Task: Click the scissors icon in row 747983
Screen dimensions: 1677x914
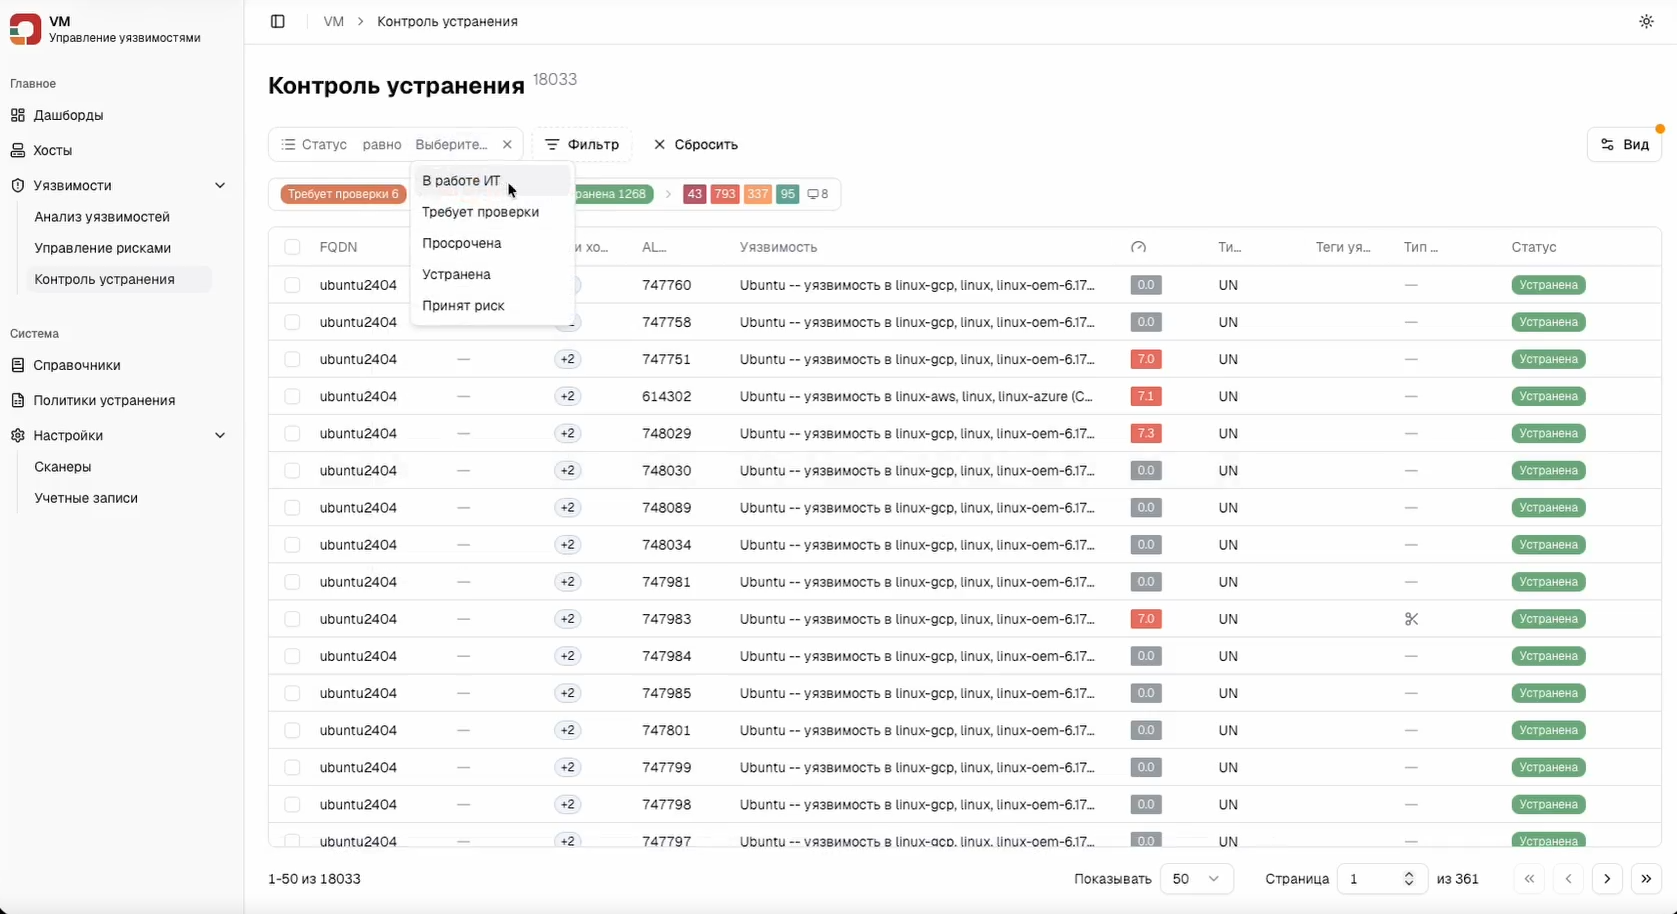Action: point(1411,619)
